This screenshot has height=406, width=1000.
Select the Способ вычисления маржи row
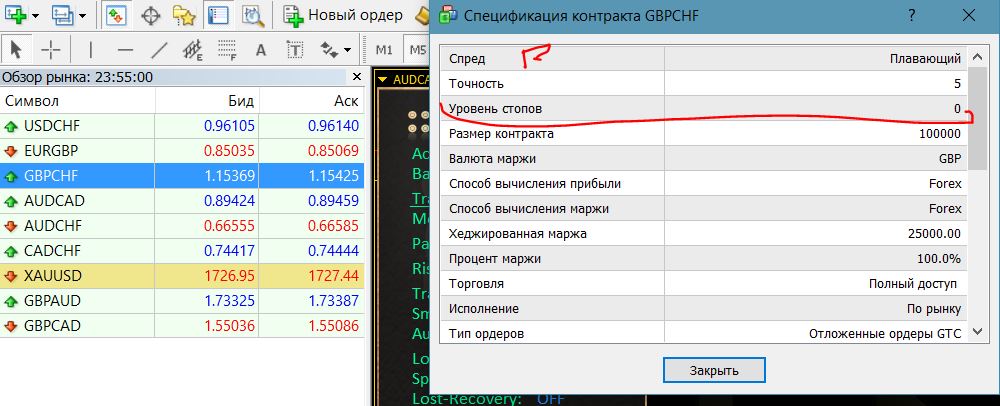705,208
